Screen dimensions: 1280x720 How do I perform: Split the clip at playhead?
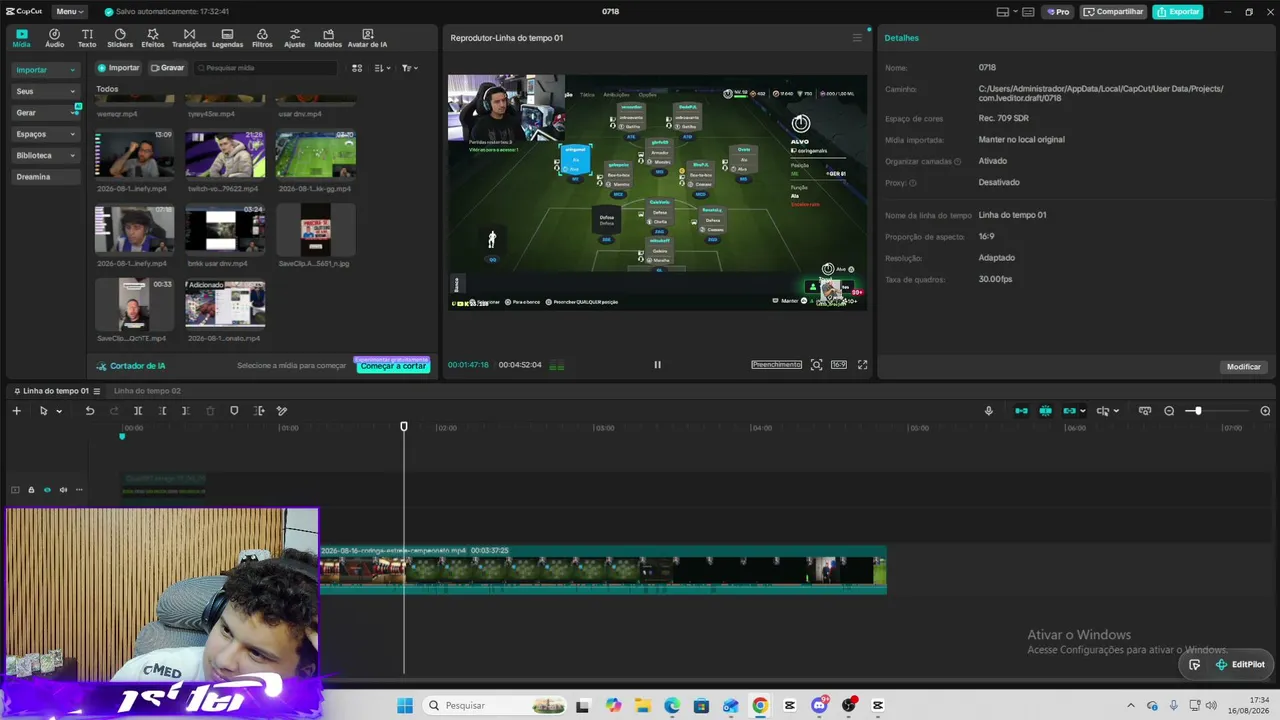pos(138,411)
